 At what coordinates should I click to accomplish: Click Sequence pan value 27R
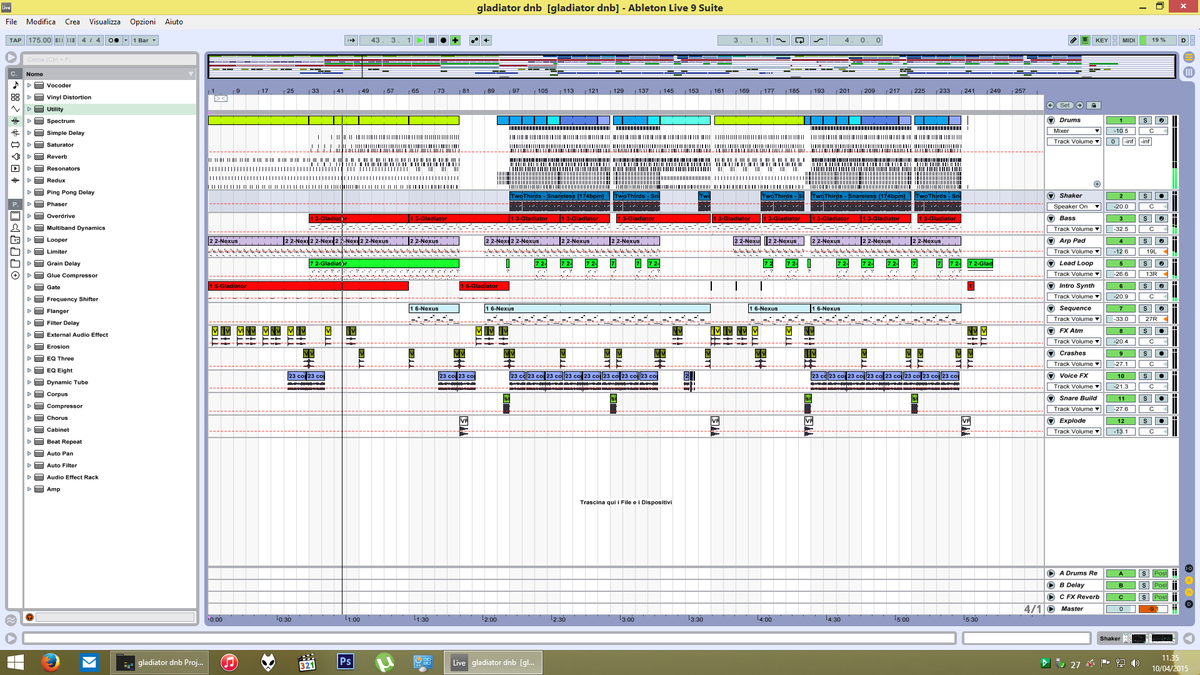(1152, 319)
